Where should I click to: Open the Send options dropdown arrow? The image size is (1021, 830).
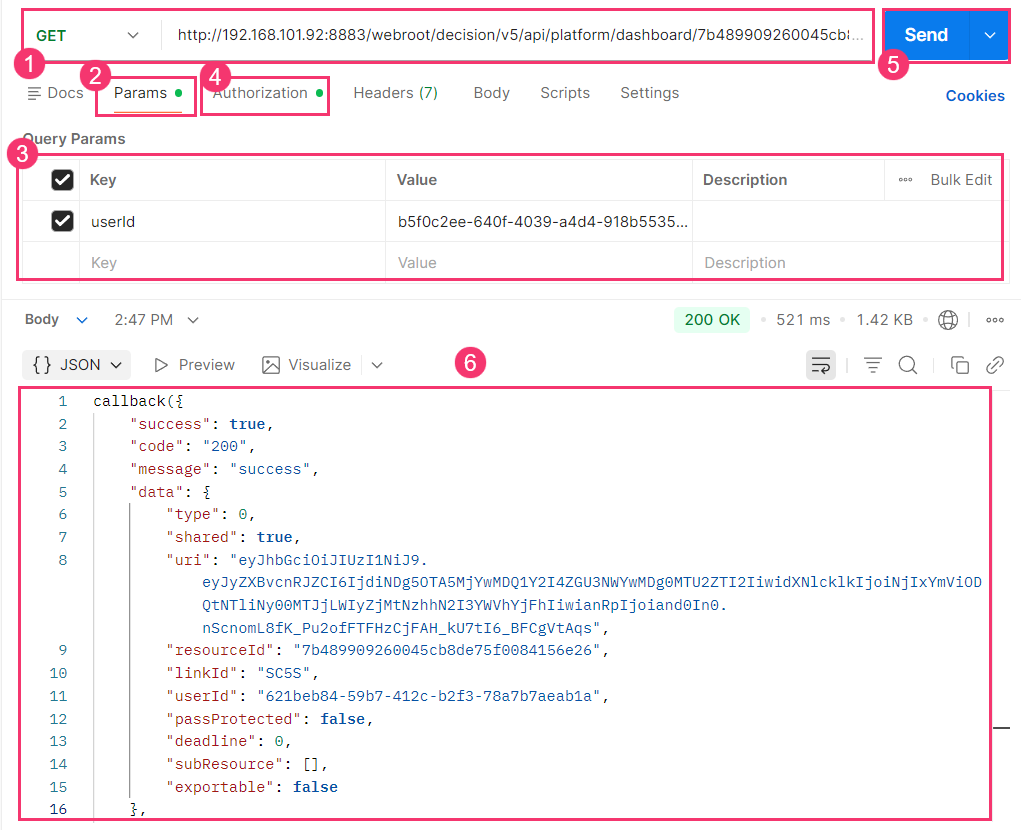coord(989,35)
